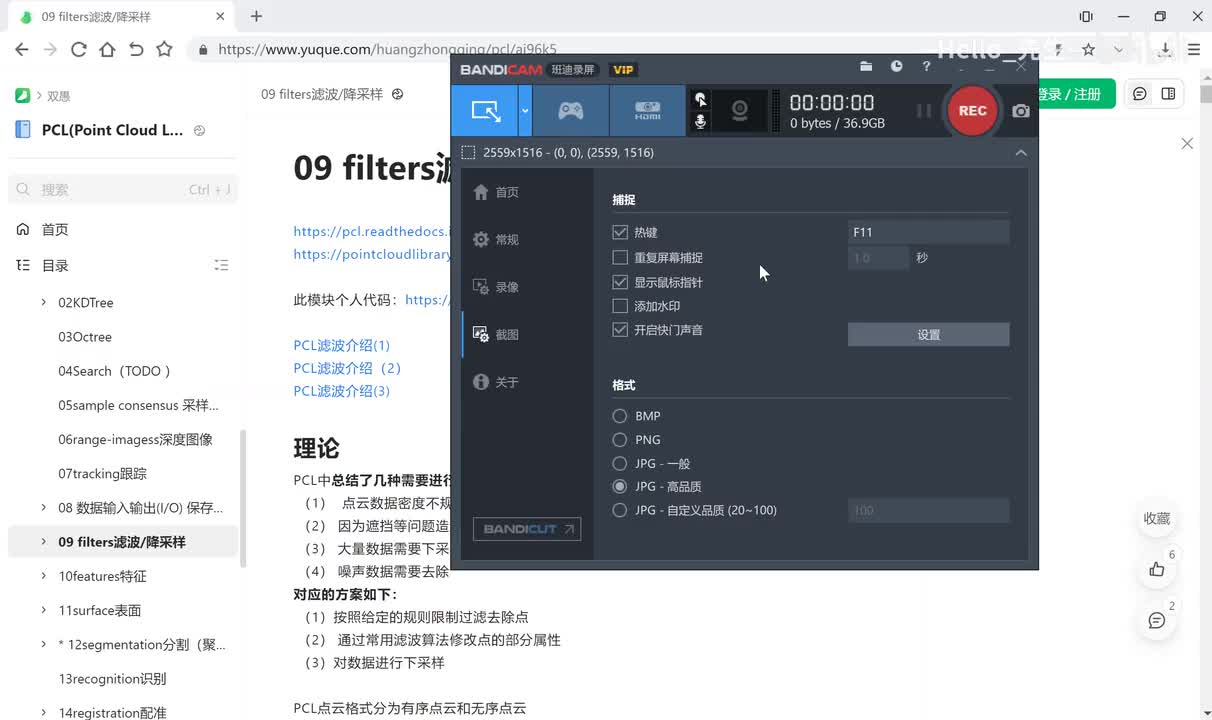This screenshot has height=720, width=1212.
Task: Click the BANDICUT button
Action: 529,529
